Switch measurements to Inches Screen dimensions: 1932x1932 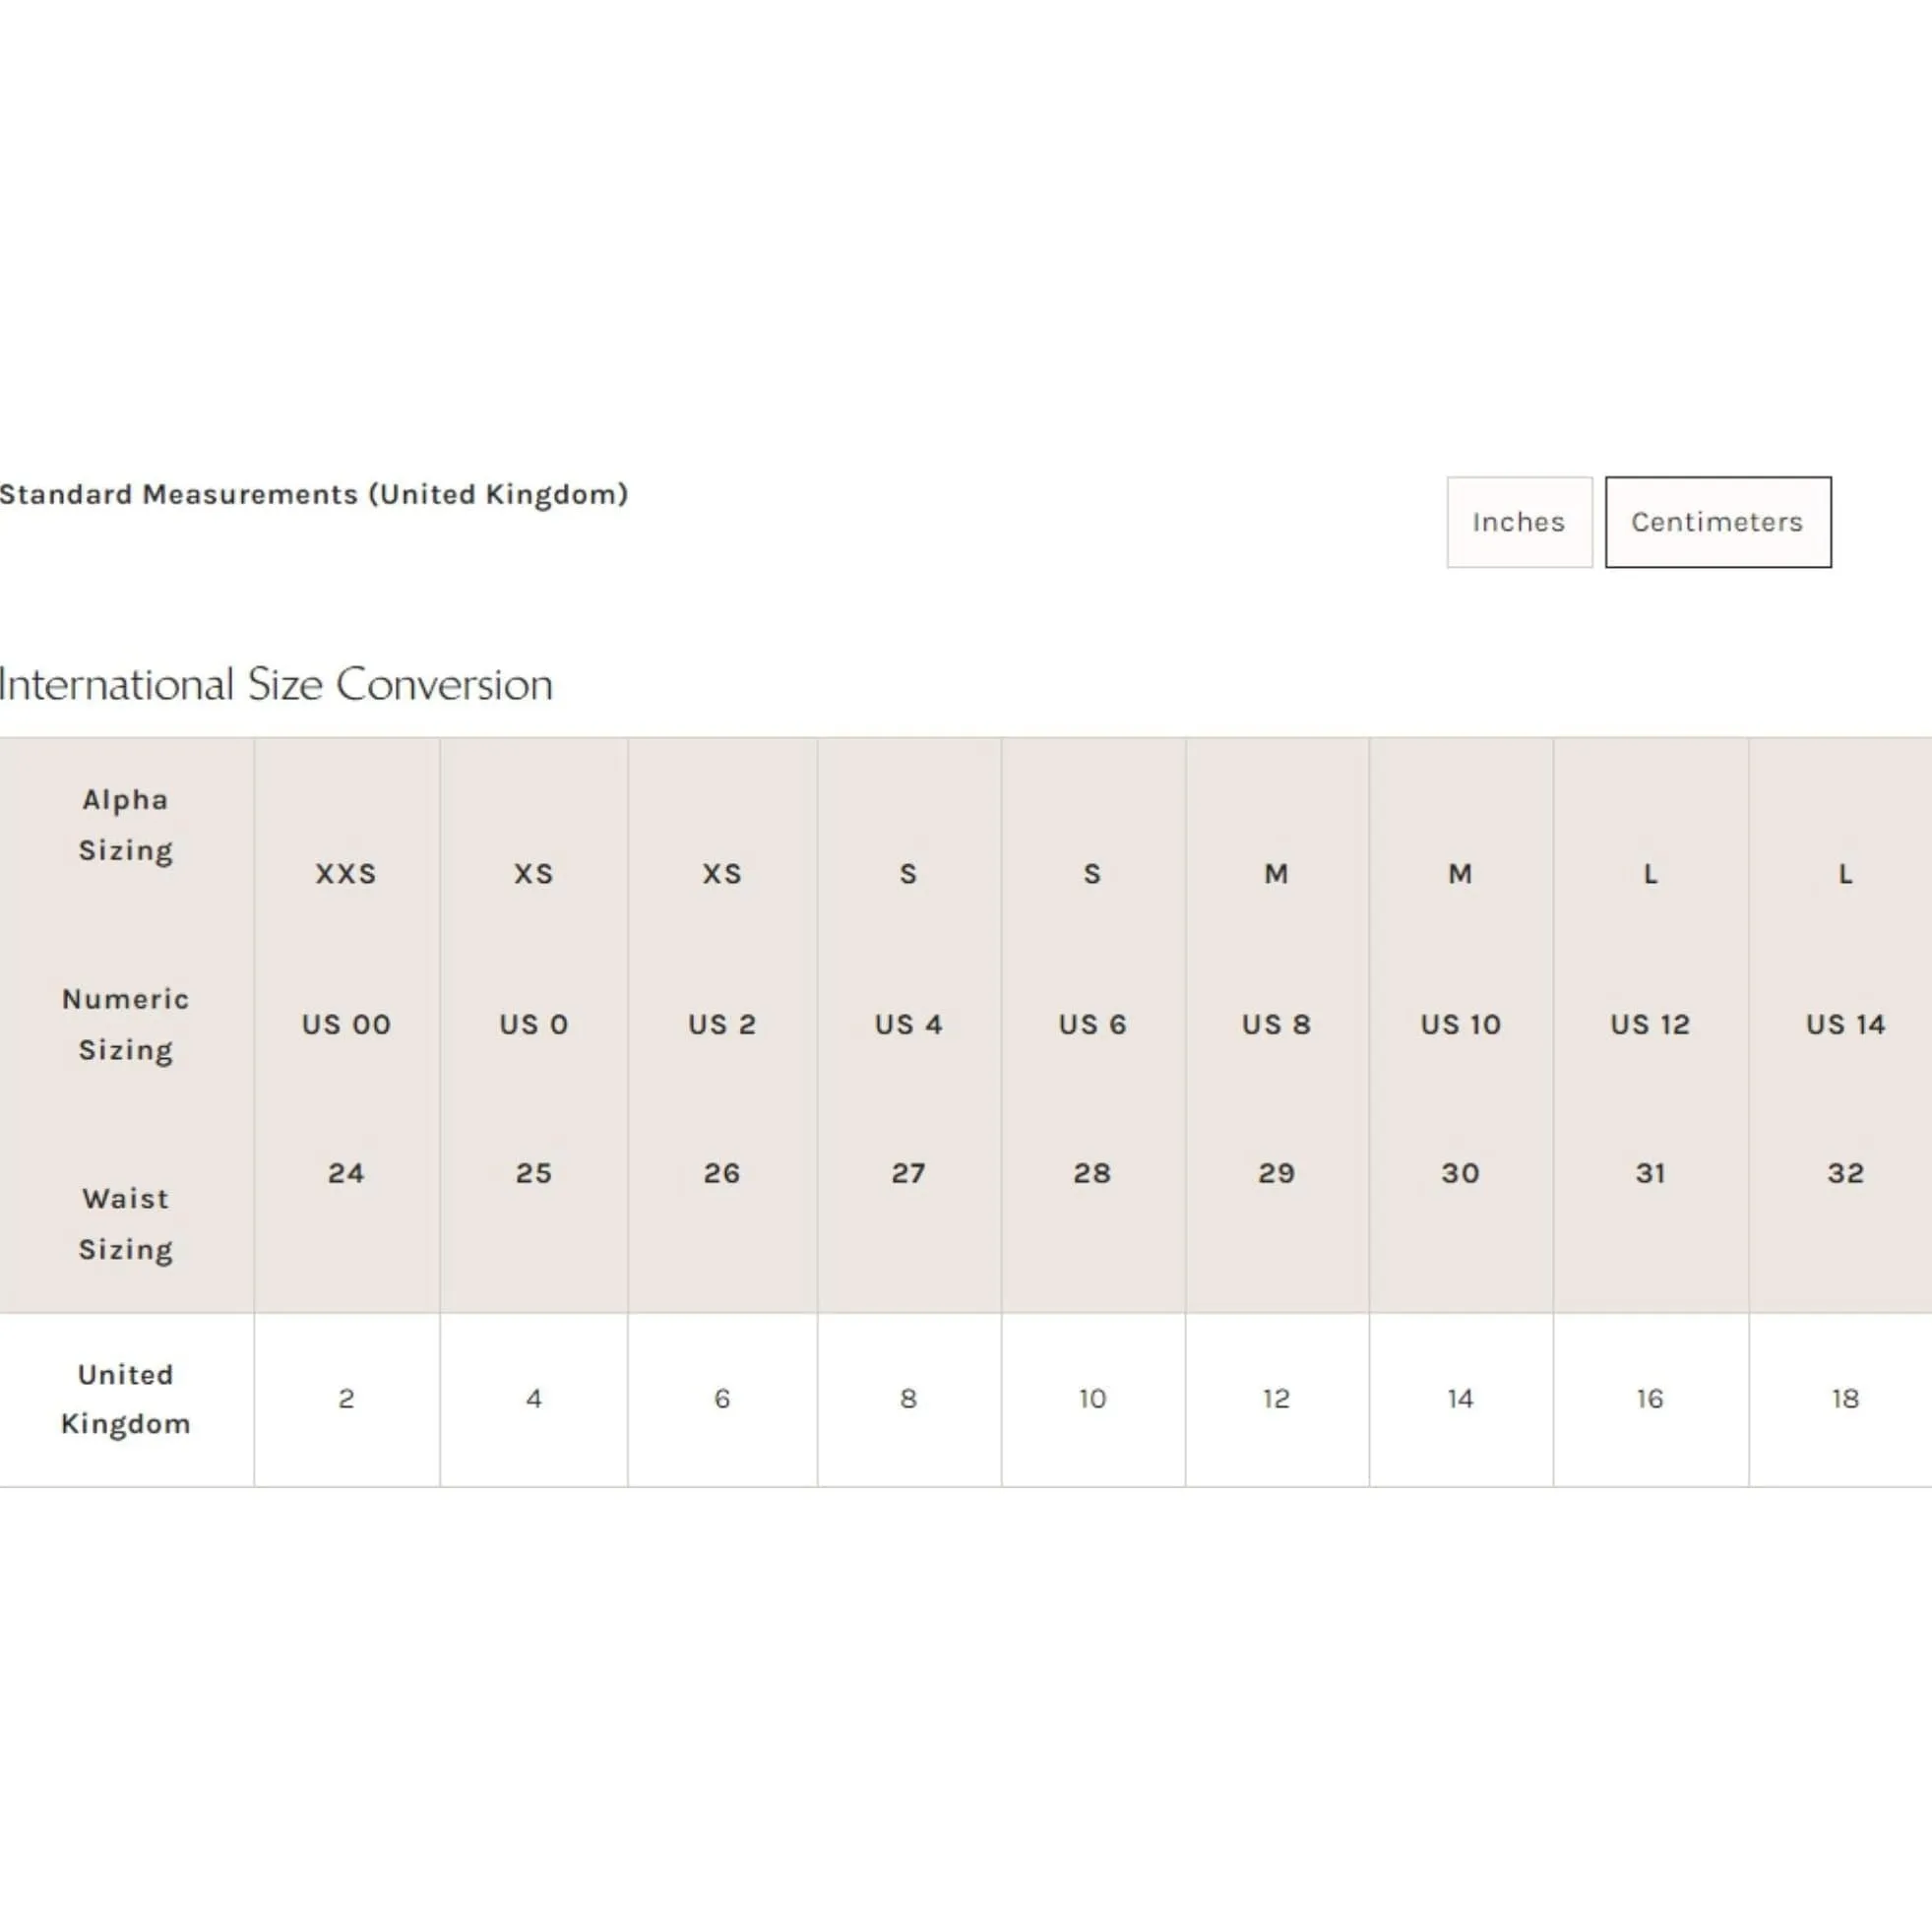(1519, 522)
